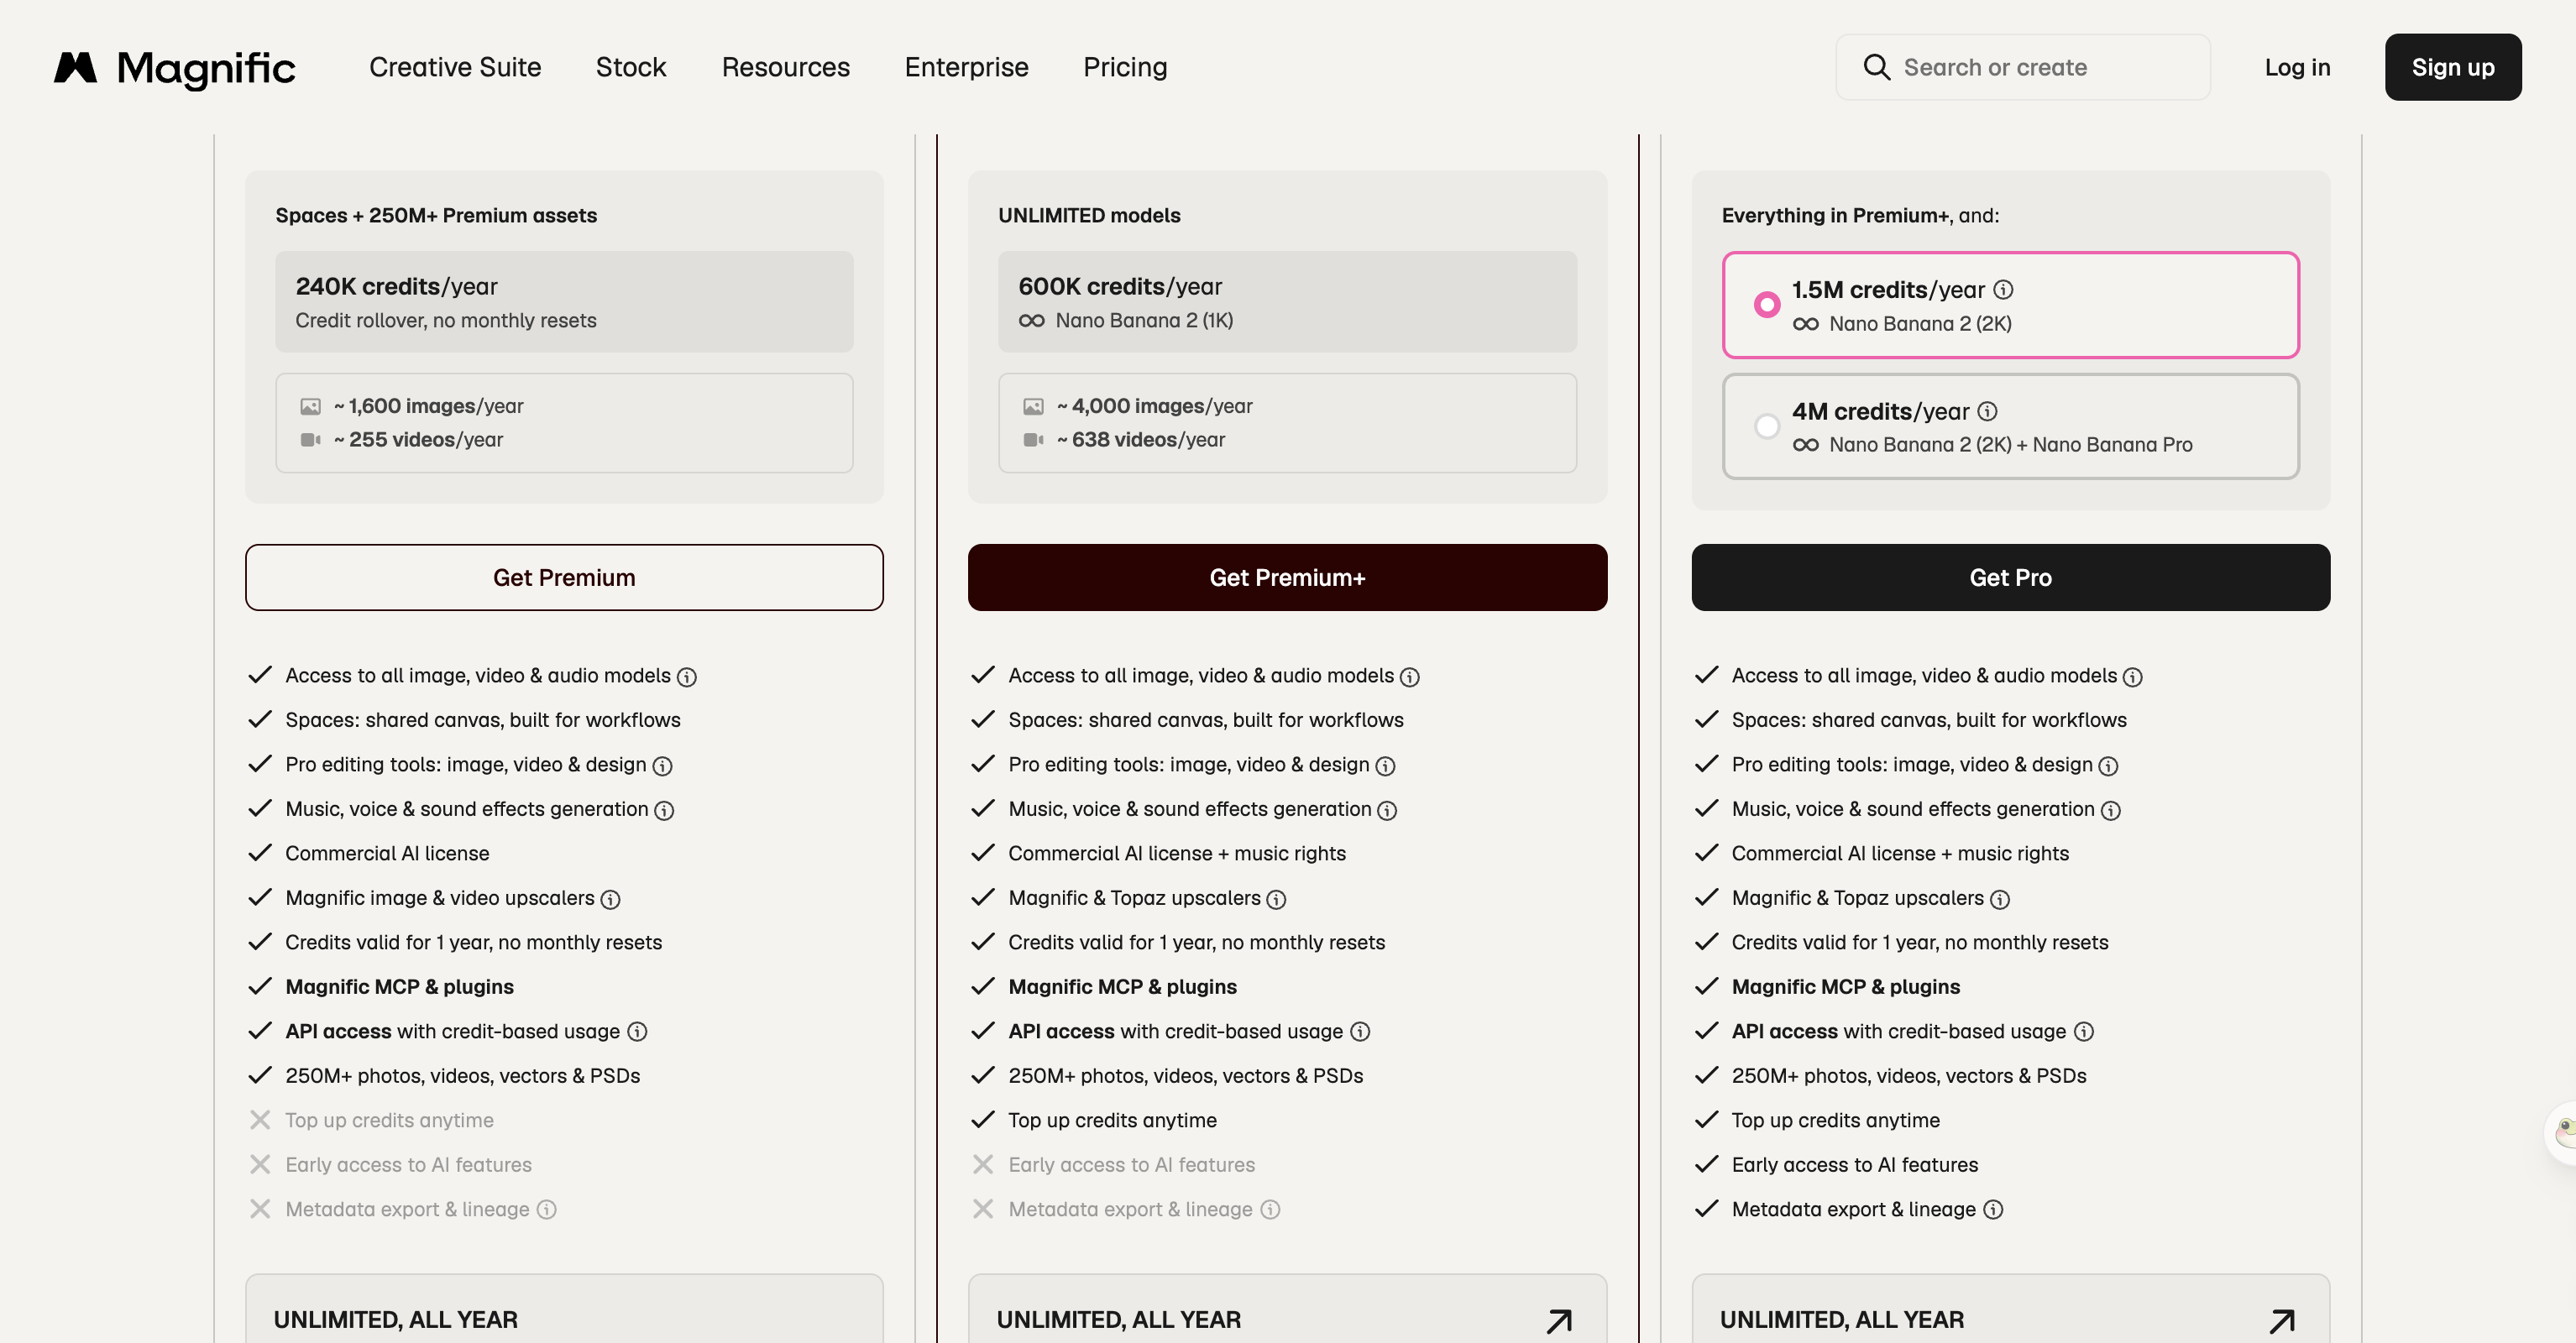Click Premium+ "Top up credits anytime" row
The width and height of the screenshot is (2576, 1343).
click(1112, 1120)
